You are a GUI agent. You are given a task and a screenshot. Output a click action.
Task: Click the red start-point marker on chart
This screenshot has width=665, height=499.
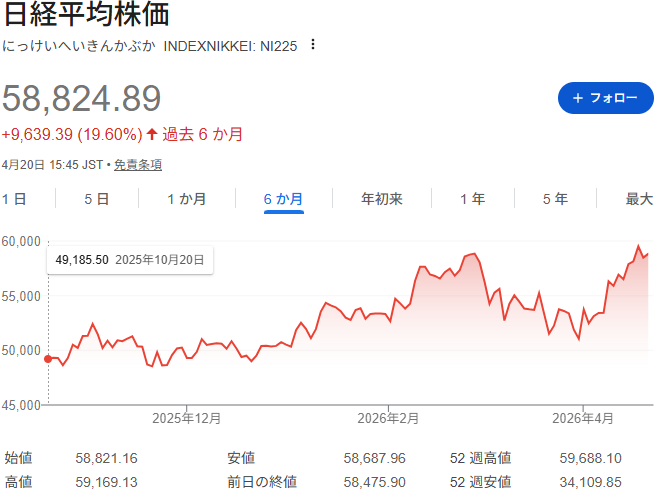(48, 359)
